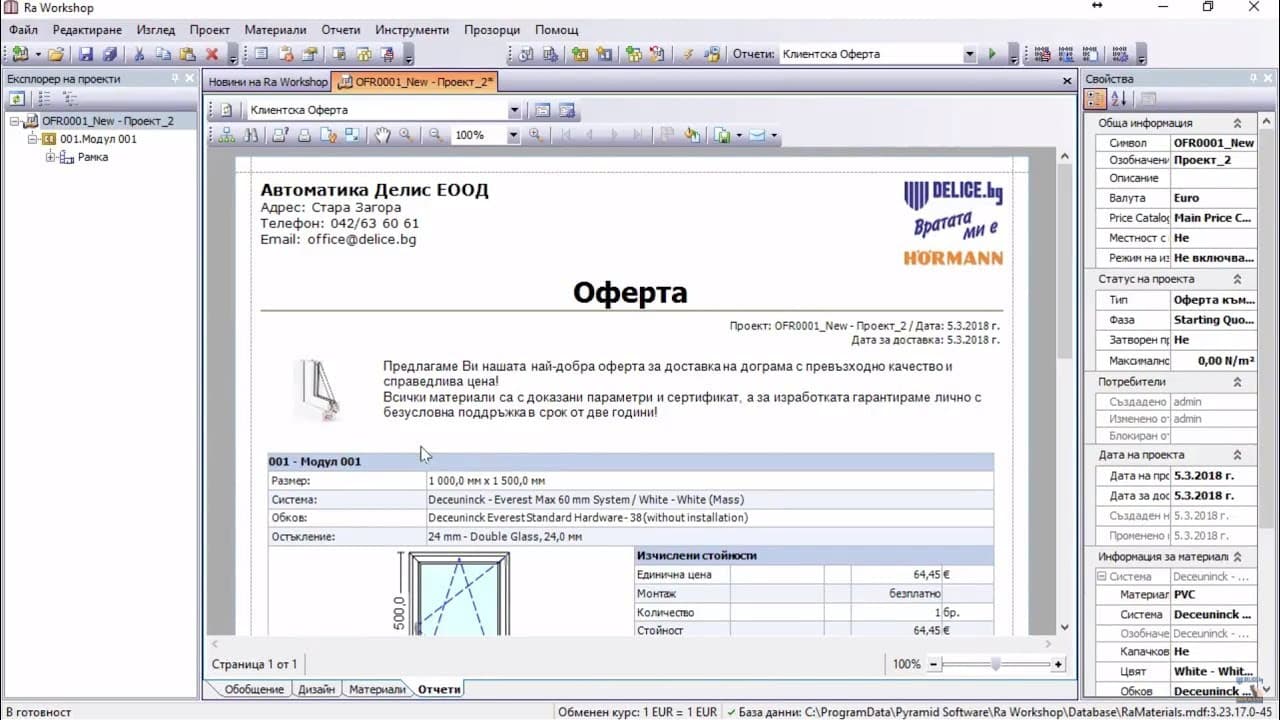The height and width of the screenshot is (720, 1280).
Task: Collapse the Обща информация section
Action: pos(1237,123)
